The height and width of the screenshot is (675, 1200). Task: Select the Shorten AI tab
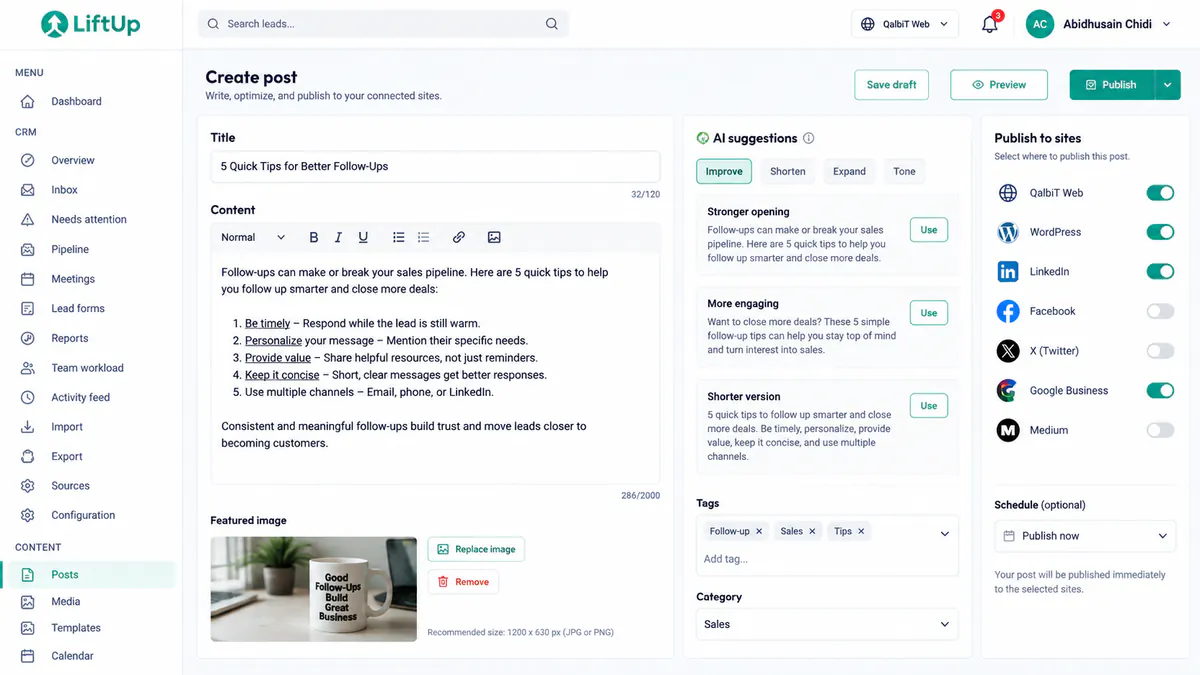(x=788, y=171)
